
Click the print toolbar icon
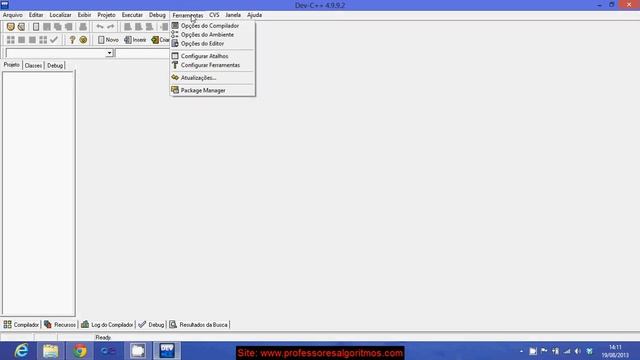coord(83,27)
